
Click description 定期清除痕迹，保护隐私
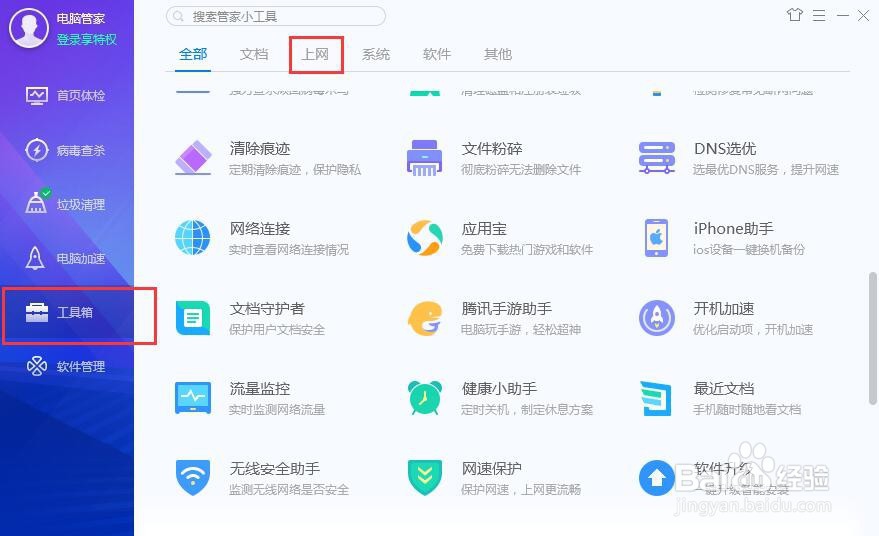295,169
